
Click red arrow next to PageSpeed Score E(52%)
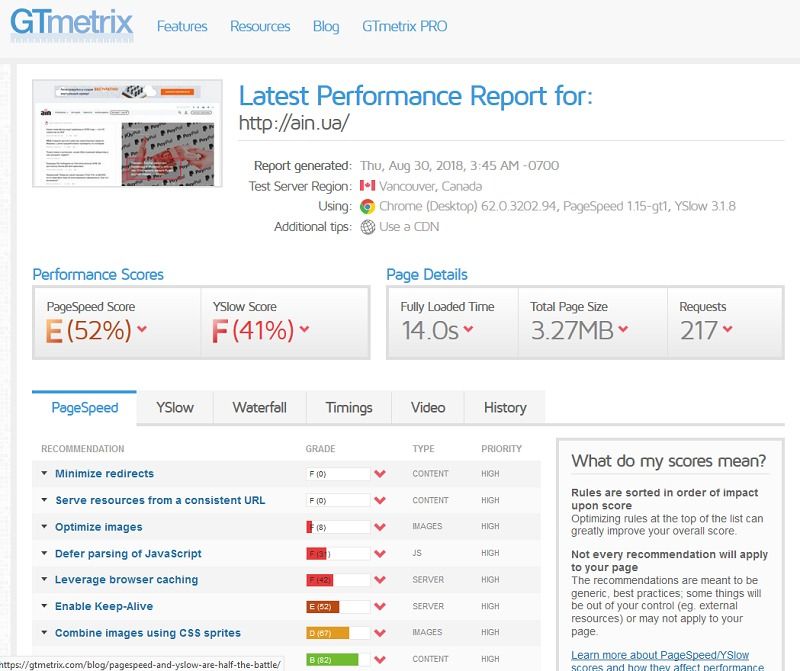pos(143,330)
